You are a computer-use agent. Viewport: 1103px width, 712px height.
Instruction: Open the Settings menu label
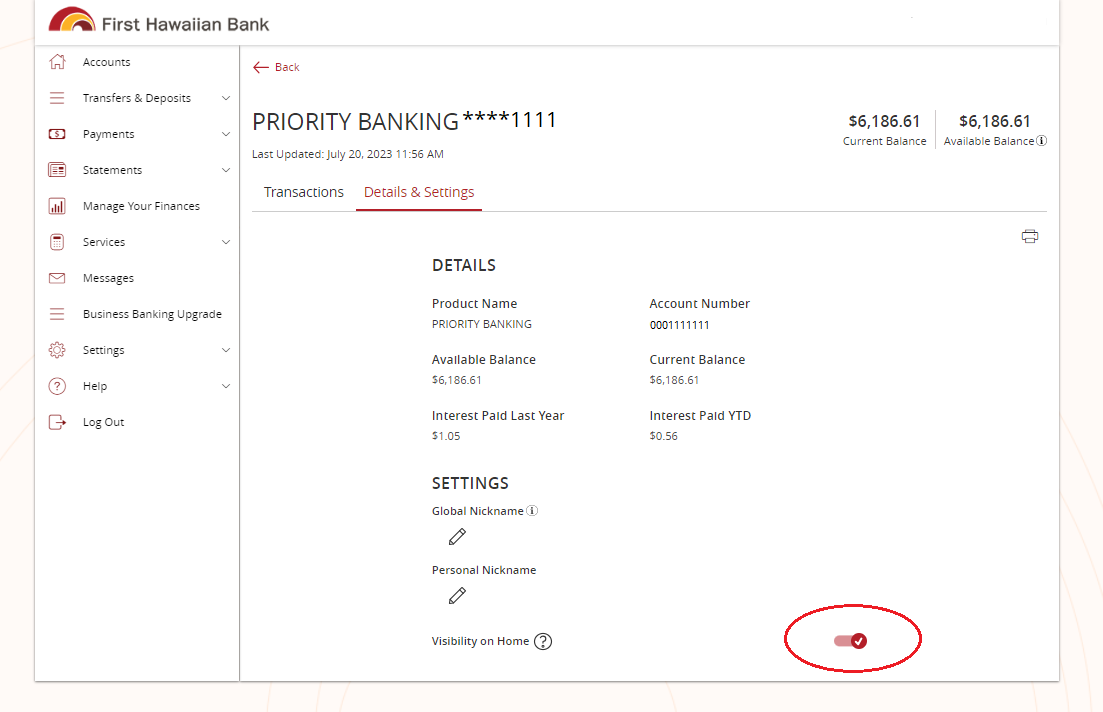coord(103,350)
